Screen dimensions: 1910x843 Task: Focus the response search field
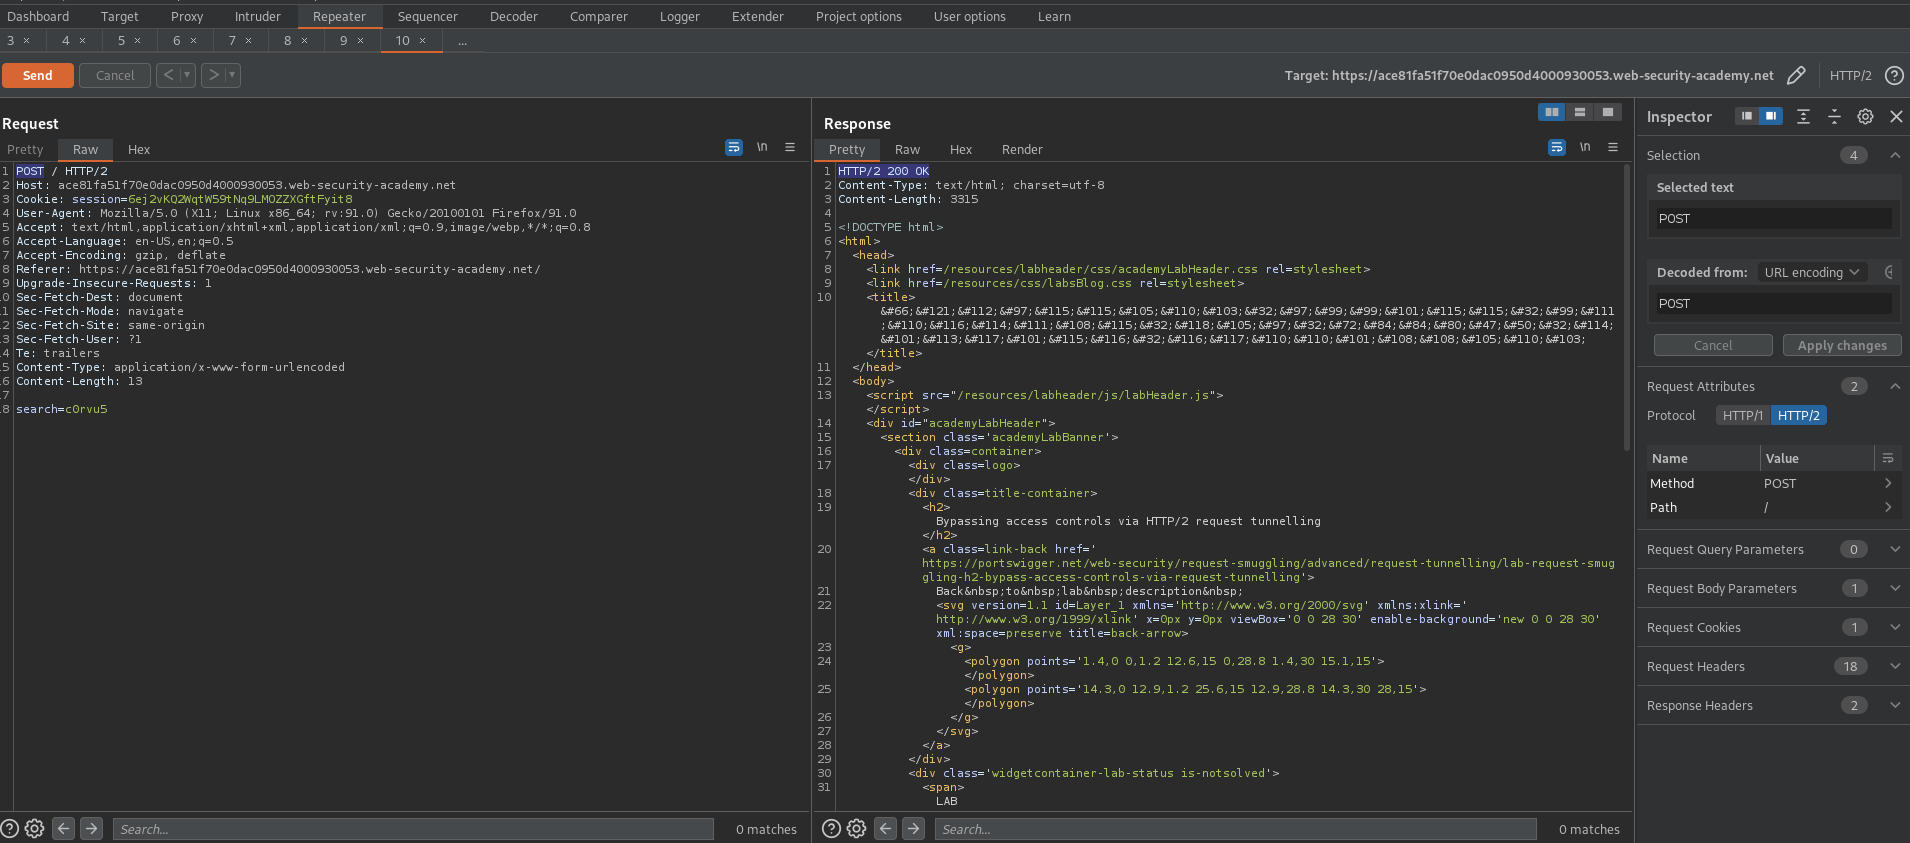[1236, 829]
